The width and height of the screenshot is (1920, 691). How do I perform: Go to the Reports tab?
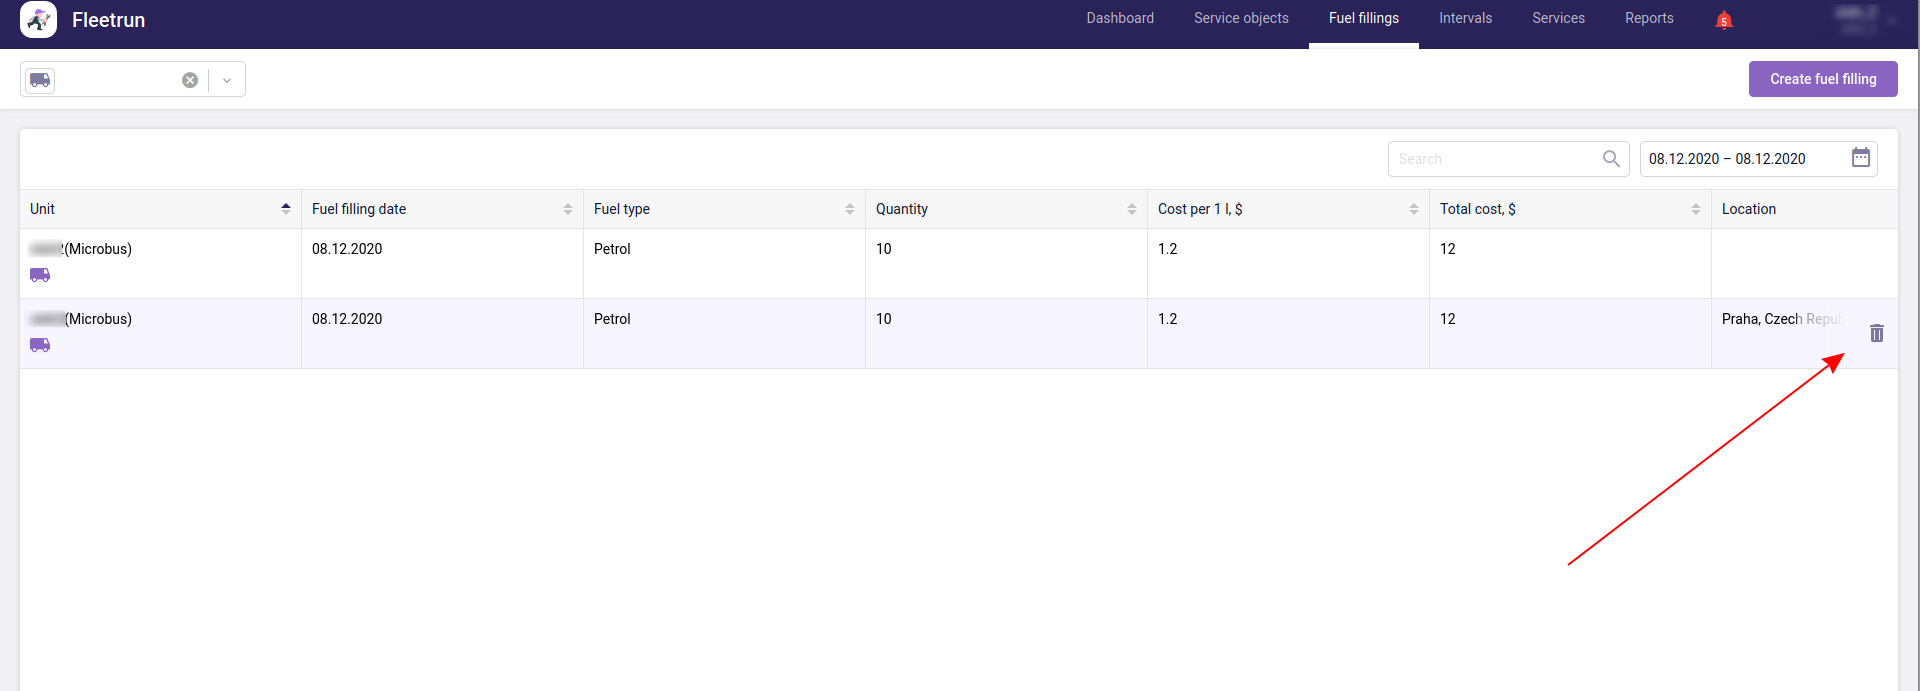coord(1648,18)
